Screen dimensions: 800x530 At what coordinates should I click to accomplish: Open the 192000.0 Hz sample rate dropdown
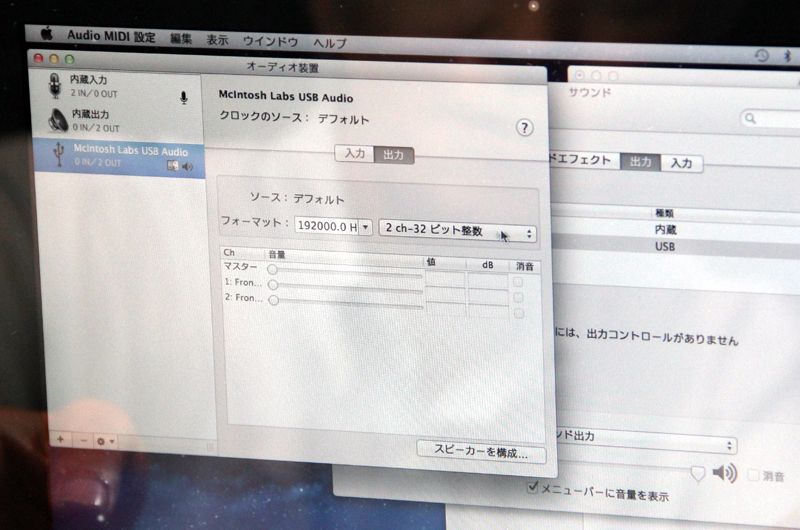point(365,227)
